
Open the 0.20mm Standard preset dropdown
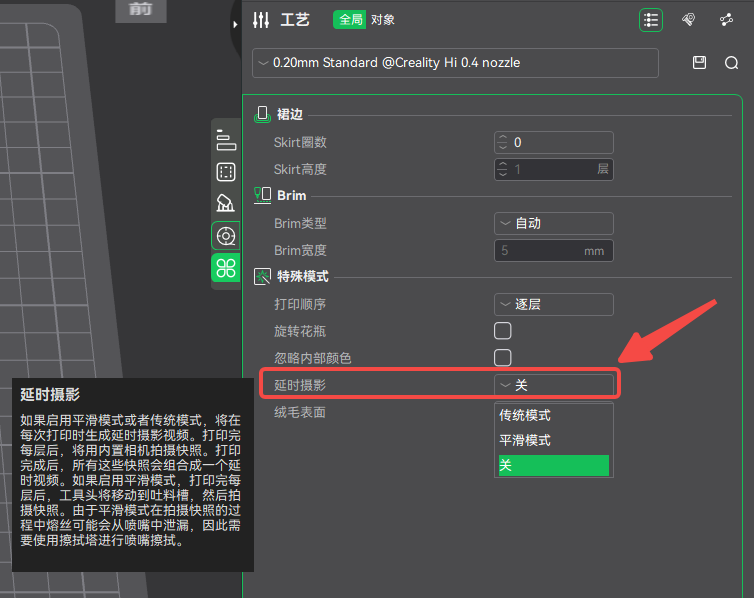pos(455,63)
